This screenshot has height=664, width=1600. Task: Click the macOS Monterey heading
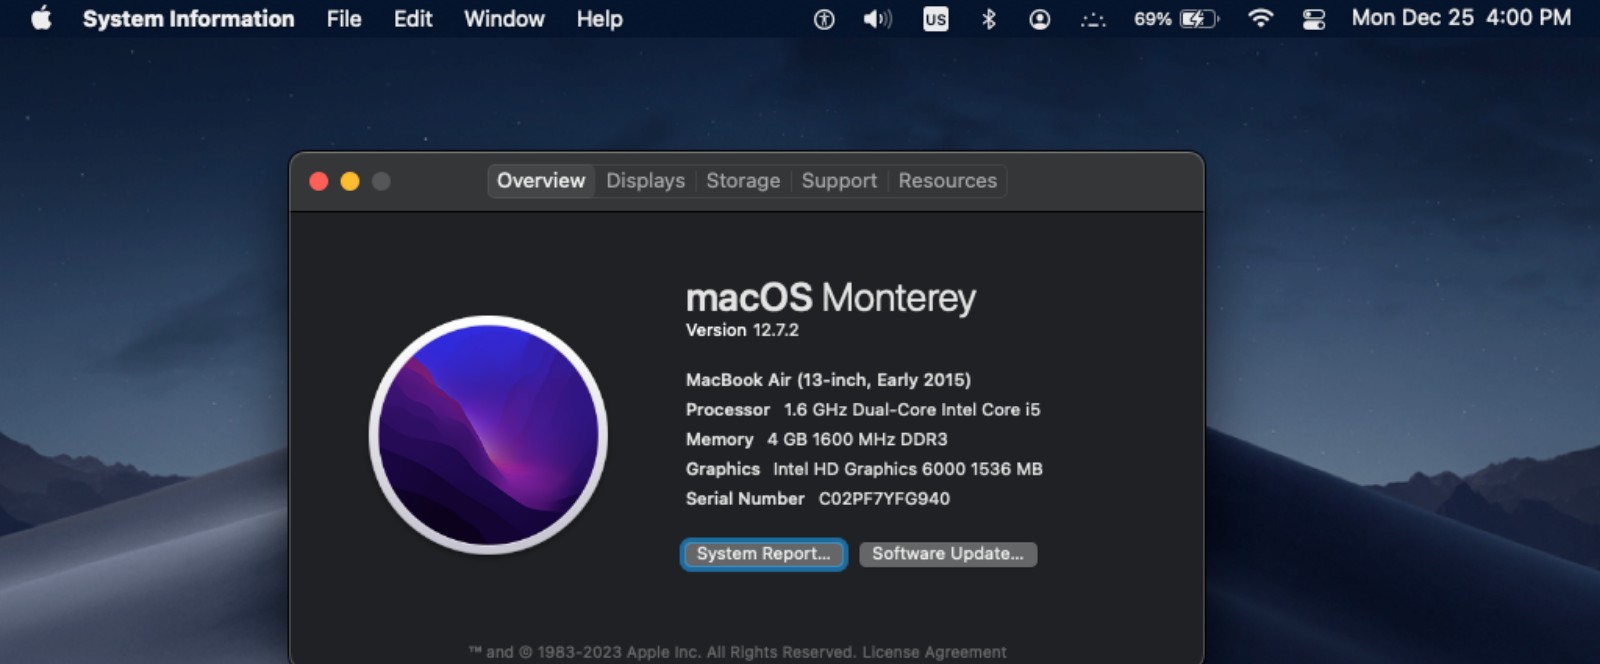(x=830, y=298)
